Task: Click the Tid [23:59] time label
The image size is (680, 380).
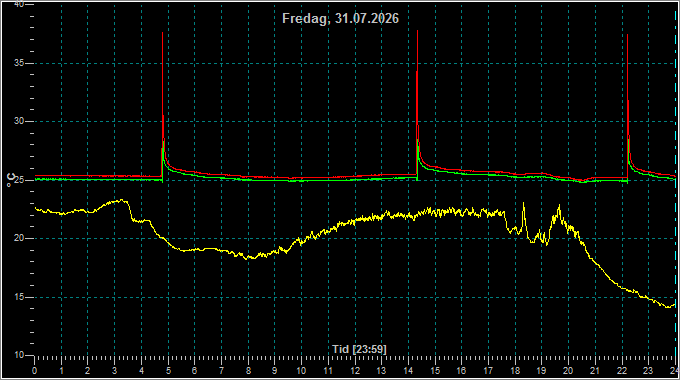Action: coord(359,349)
